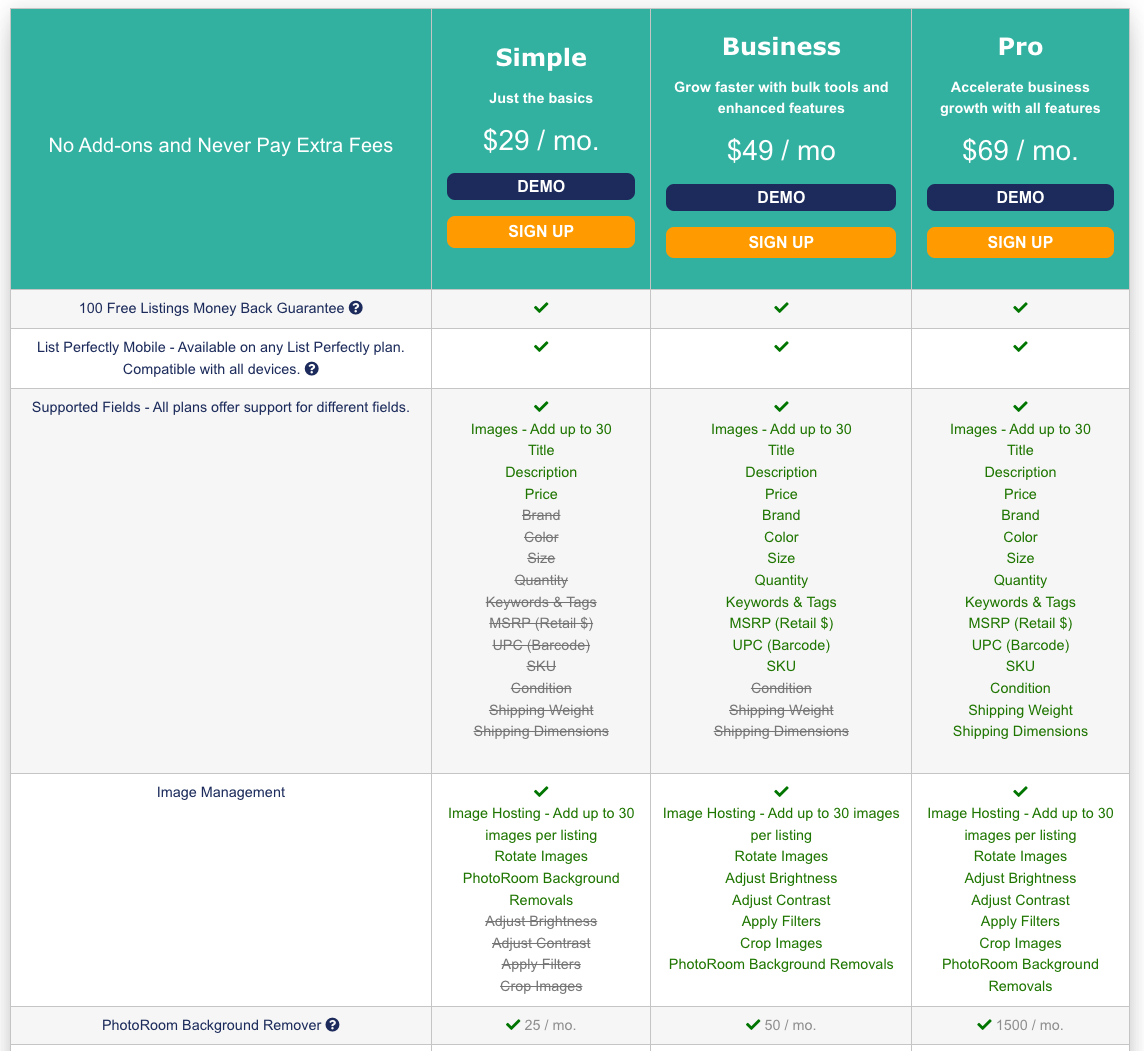The width and height of the screenshot is (1144, 1051).
Task: Click the Business plan heading
Action: (x=781, y=47)
